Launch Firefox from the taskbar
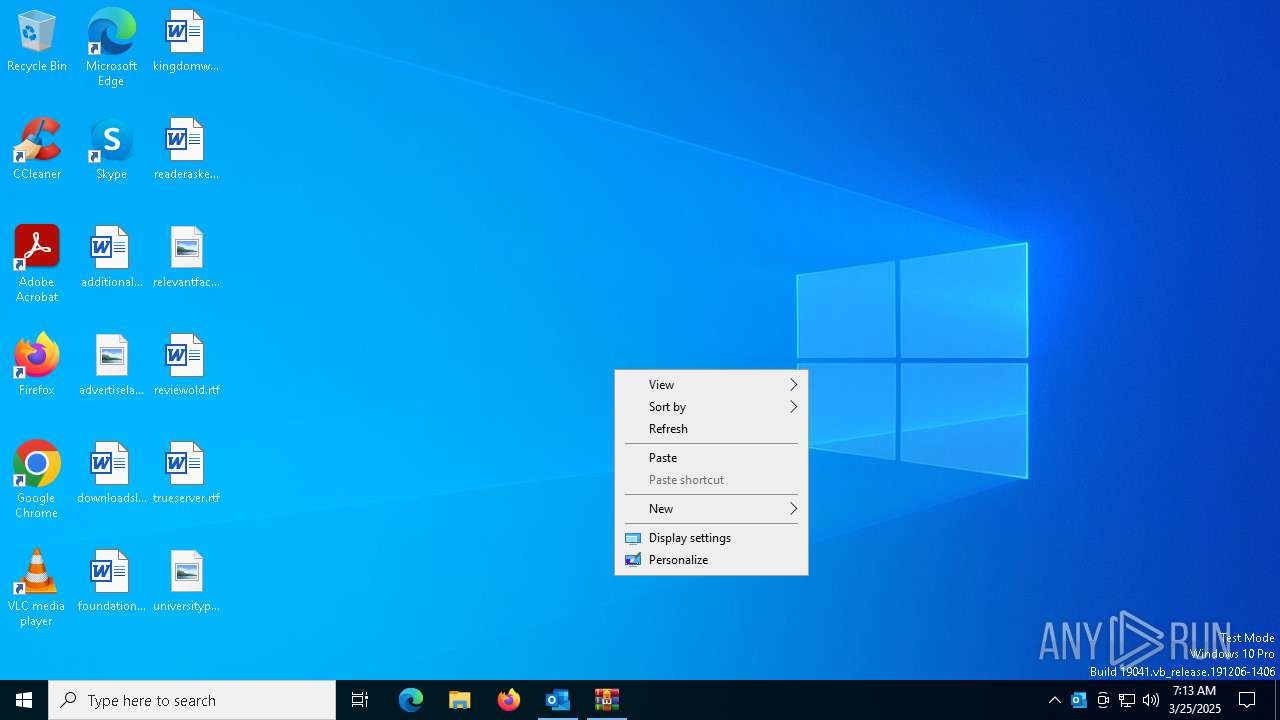Image resolution: width=1280 pixels, height=720 pixels. (509, 700)
